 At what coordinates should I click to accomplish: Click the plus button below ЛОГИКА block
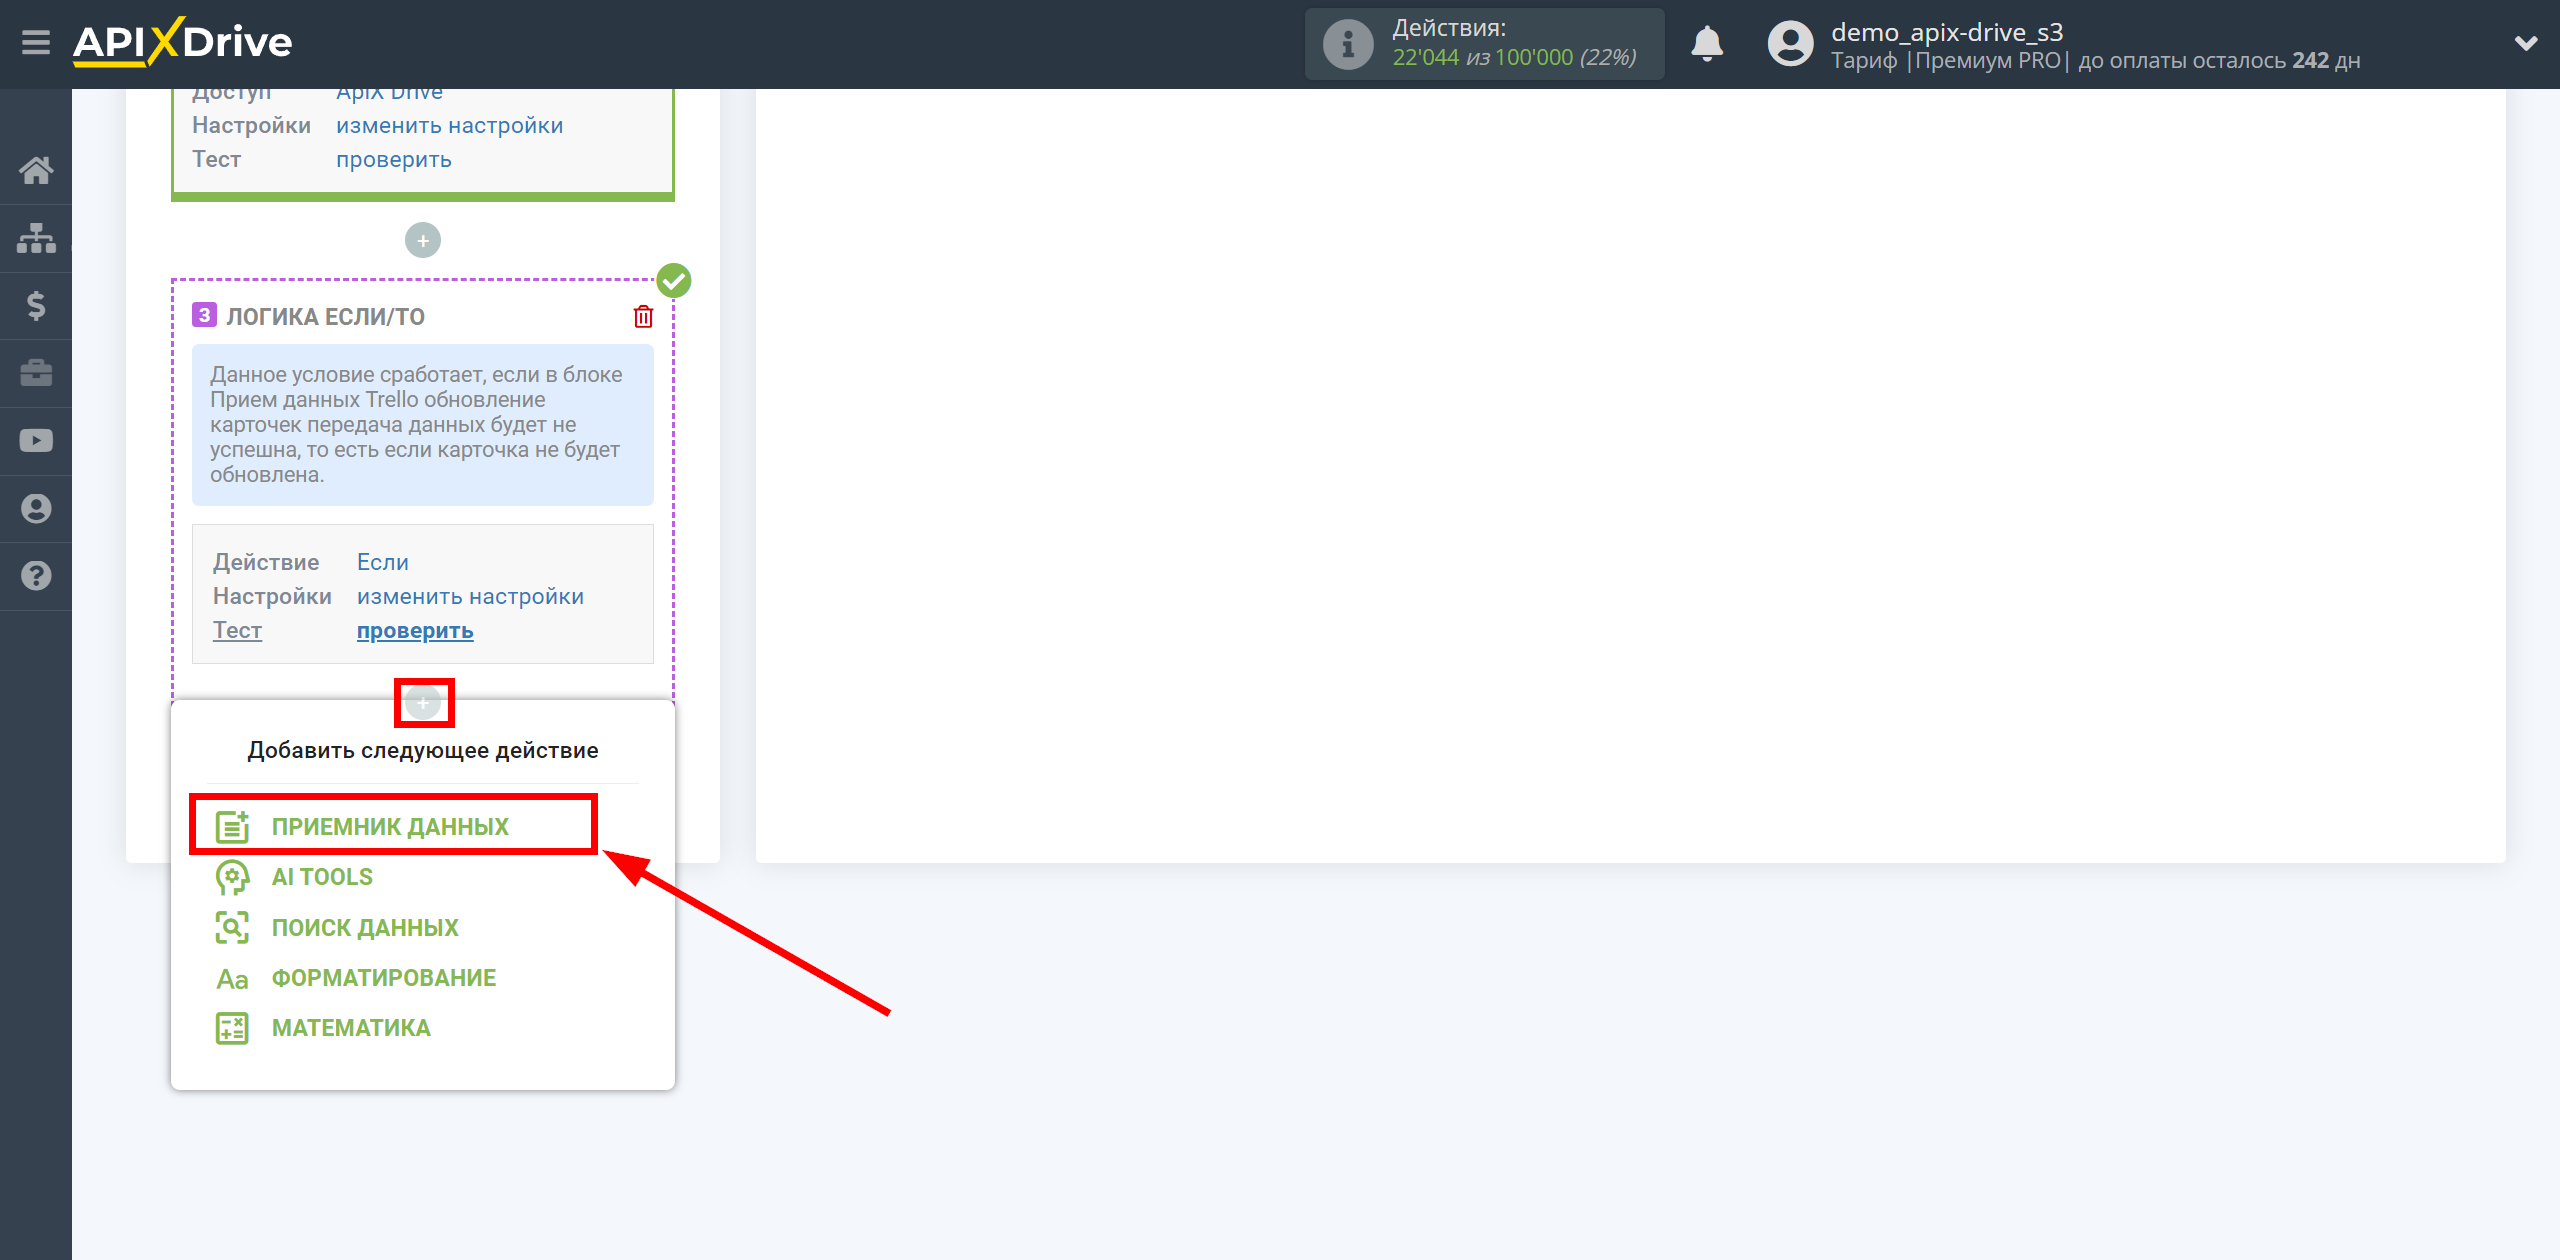[x=423, y=703]
